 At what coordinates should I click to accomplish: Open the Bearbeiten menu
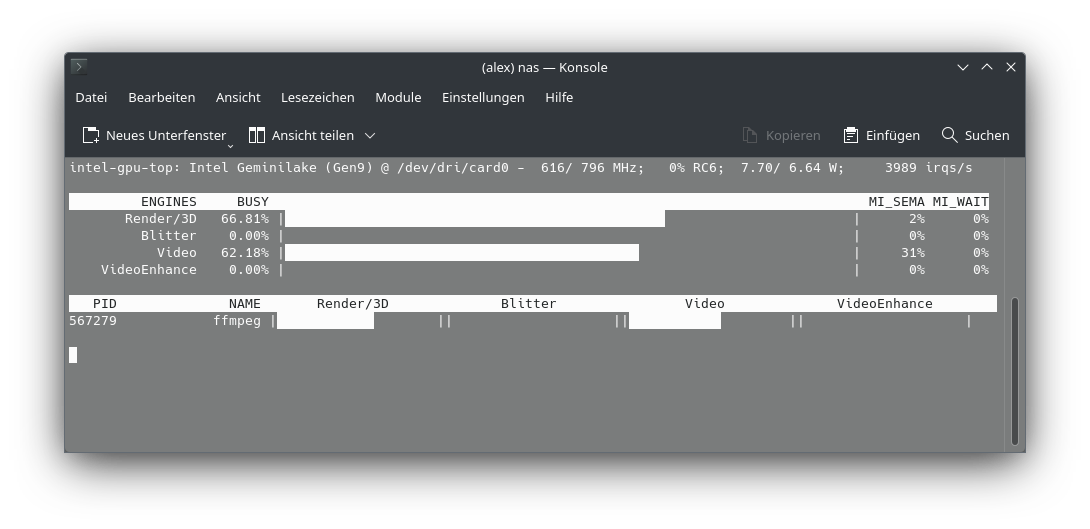coord(161,97)
